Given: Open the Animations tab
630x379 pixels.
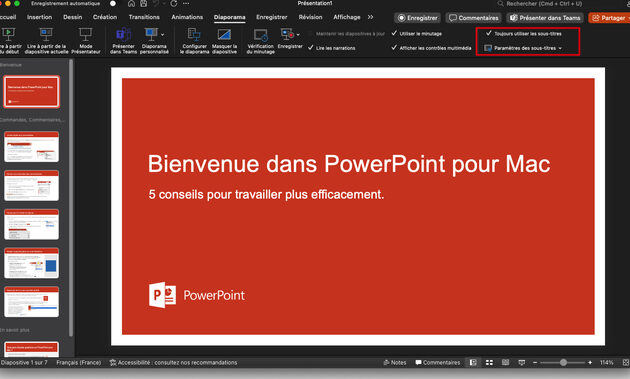Looking at the screenshot, I should coord(187,17).
